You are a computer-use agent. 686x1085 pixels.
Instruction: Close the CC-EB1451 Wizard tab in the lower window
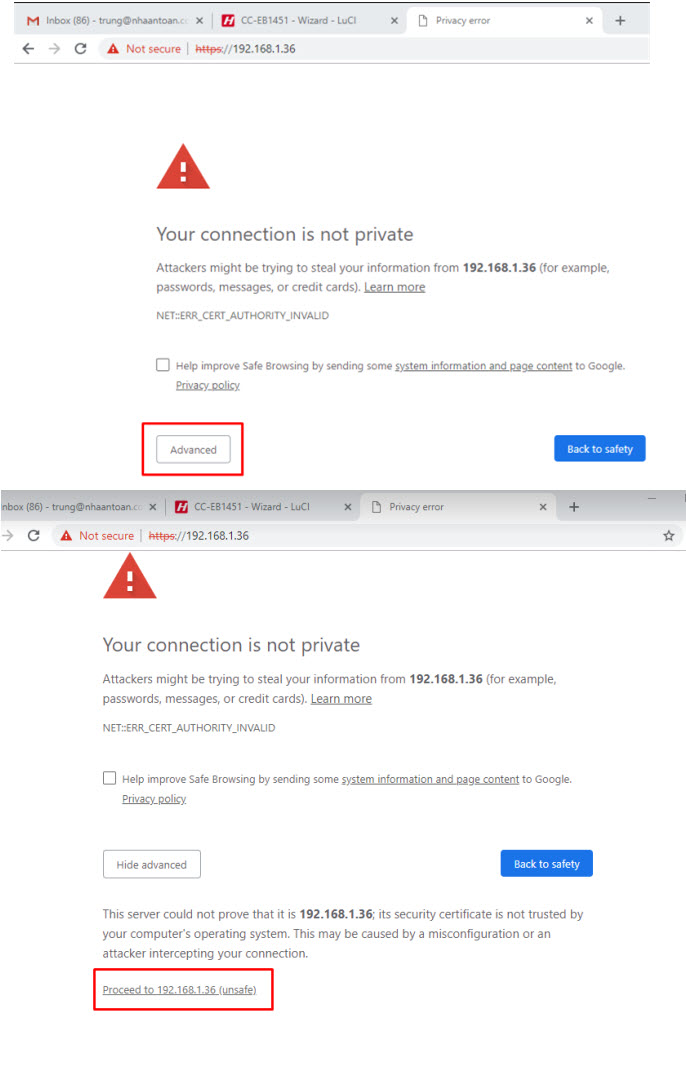[348, 507]
